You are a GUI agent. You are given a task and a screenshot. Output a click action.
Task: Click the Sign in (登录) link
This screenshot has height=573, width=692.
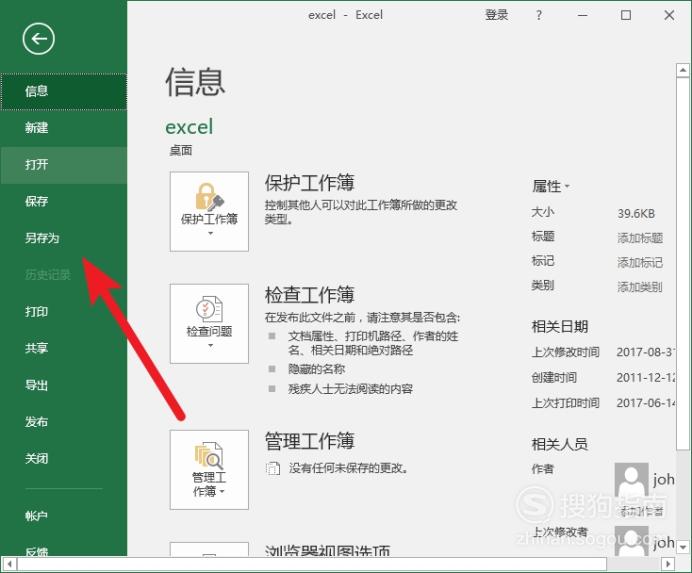(x=496, y=15)
